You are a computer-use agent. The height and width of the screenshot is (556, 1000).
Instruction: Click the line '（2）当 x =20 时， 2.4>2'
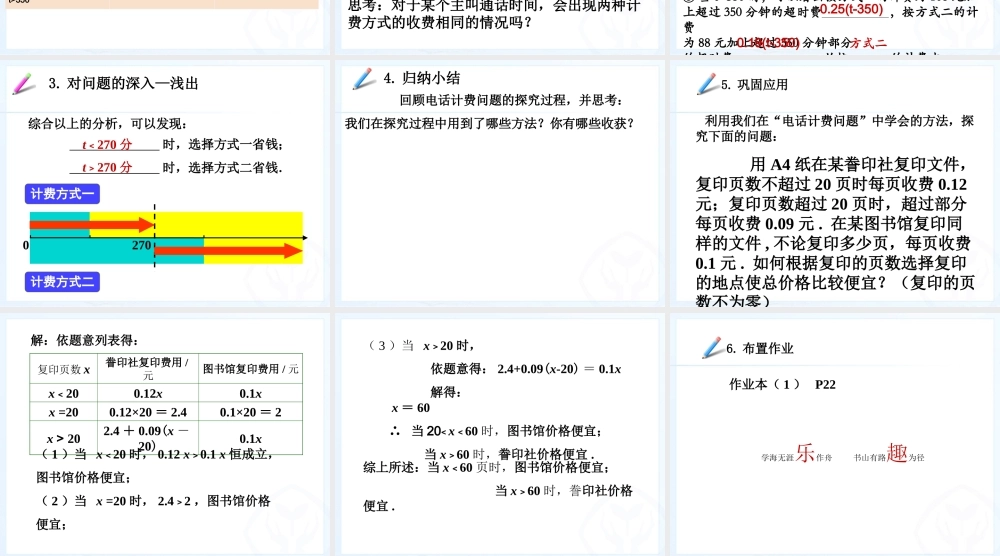pyautogui.click(x=156, y=501)
